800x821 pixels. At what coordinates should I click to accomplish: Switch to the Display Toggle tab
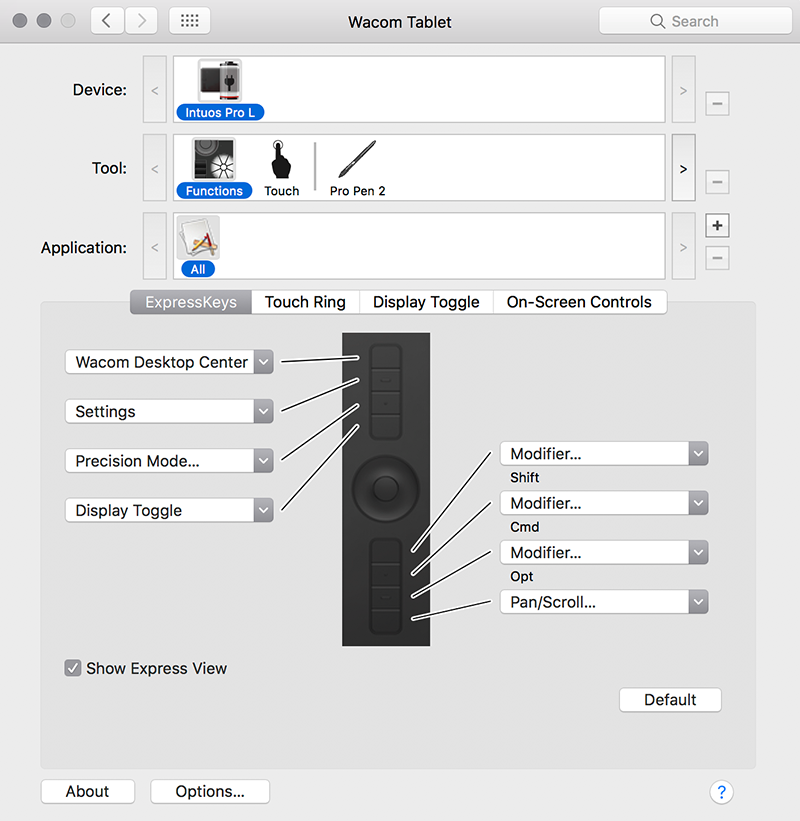[426, 302]
